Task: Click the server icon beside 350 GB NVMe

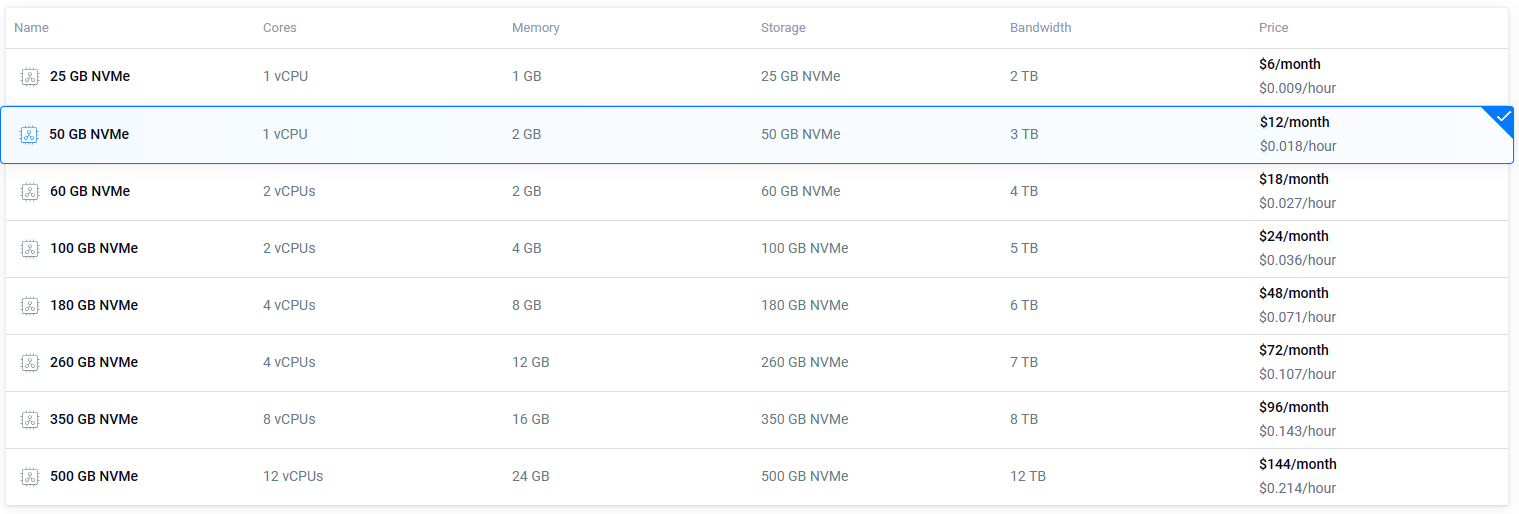Action: click(x=30, y=420)
